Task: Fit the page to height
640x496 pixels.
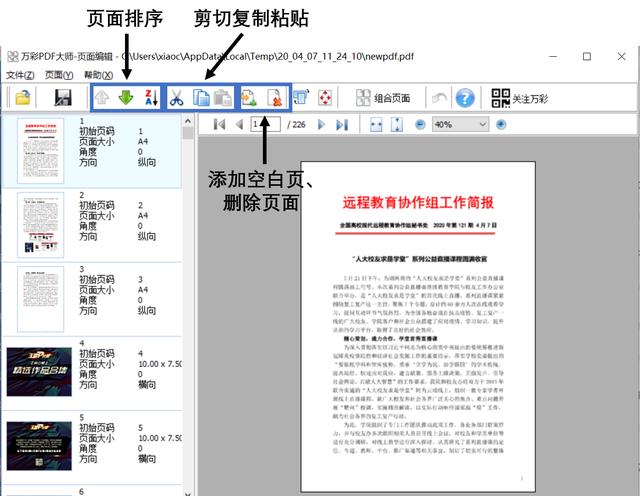Action: pyautogui.click(x=397, y=125)
